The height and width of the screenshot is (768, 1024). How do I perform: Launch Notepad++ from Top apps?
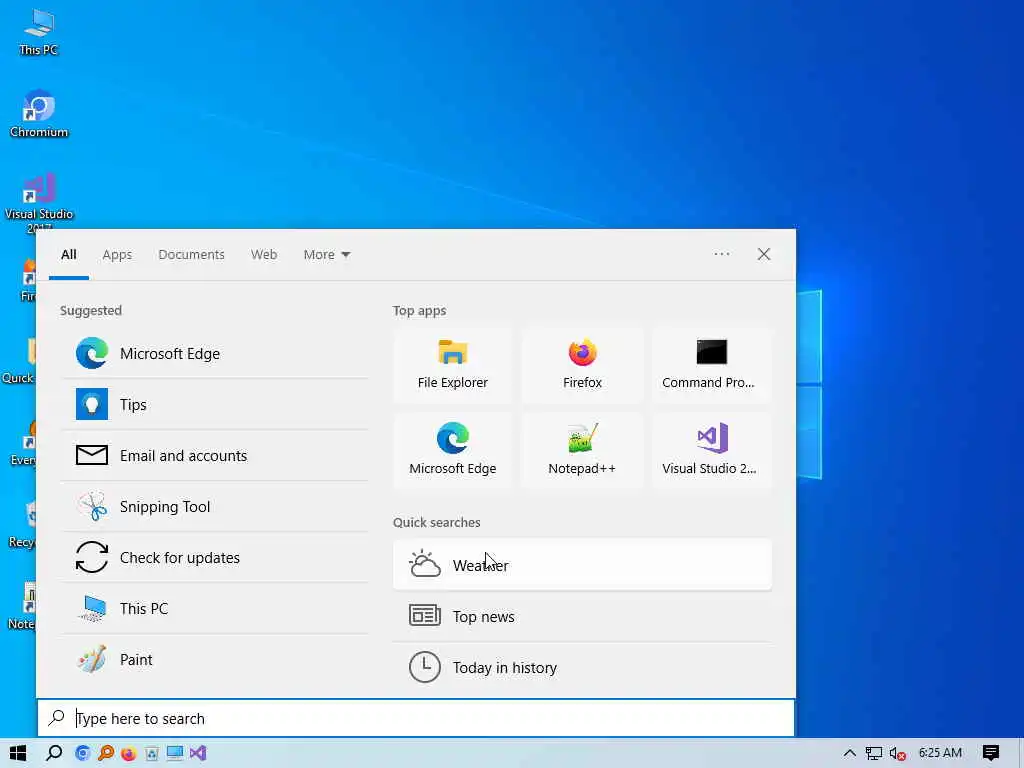click(582, 450)
